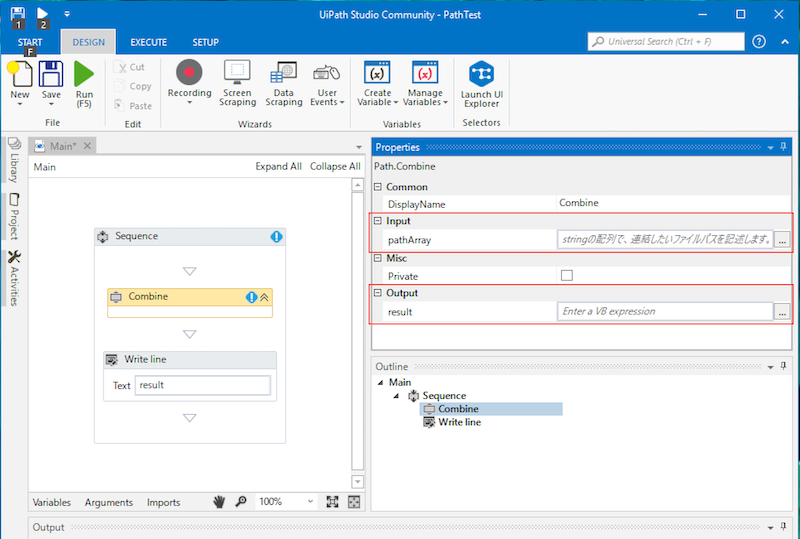Viewport: 800px width, 539px height.
Task: Open the help question mark icon
Action: pyautogui.click(x=759, y=42)
